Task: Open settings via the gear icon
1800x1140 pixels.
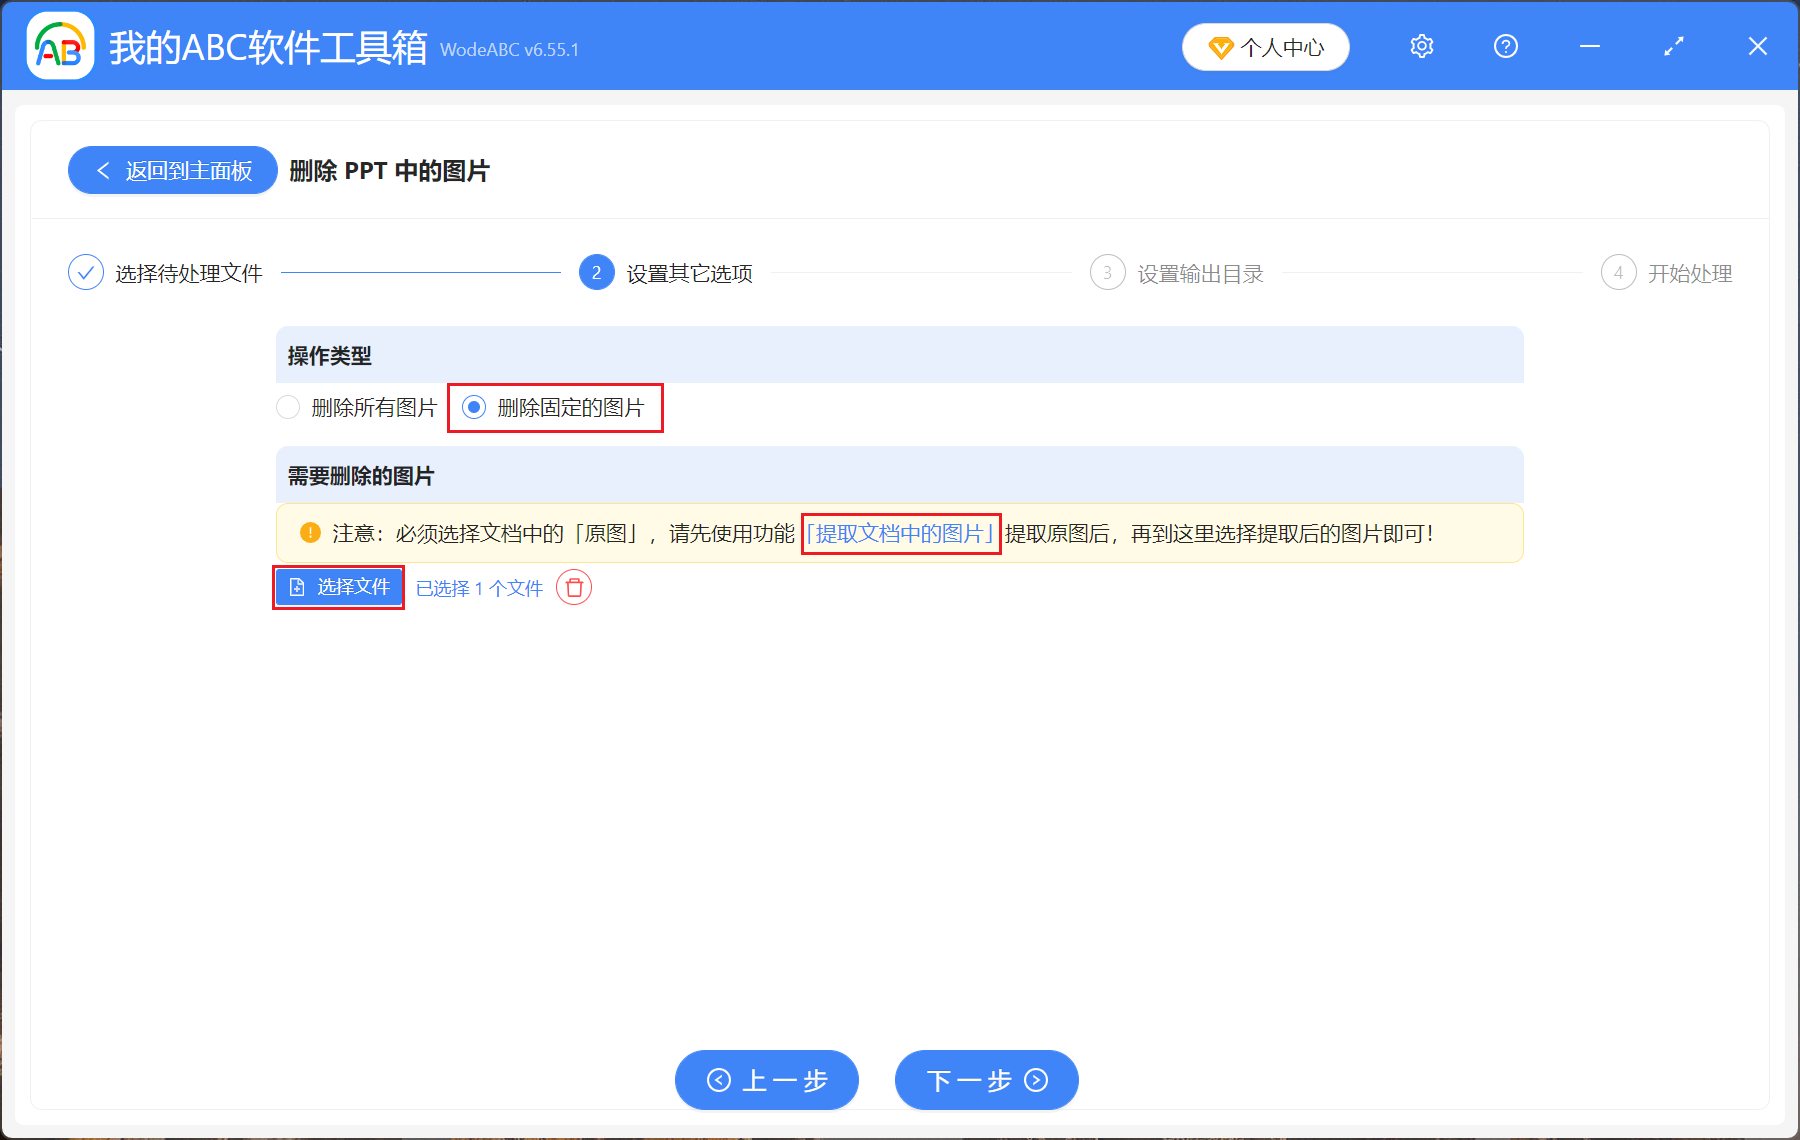Action: [1421, 46]
